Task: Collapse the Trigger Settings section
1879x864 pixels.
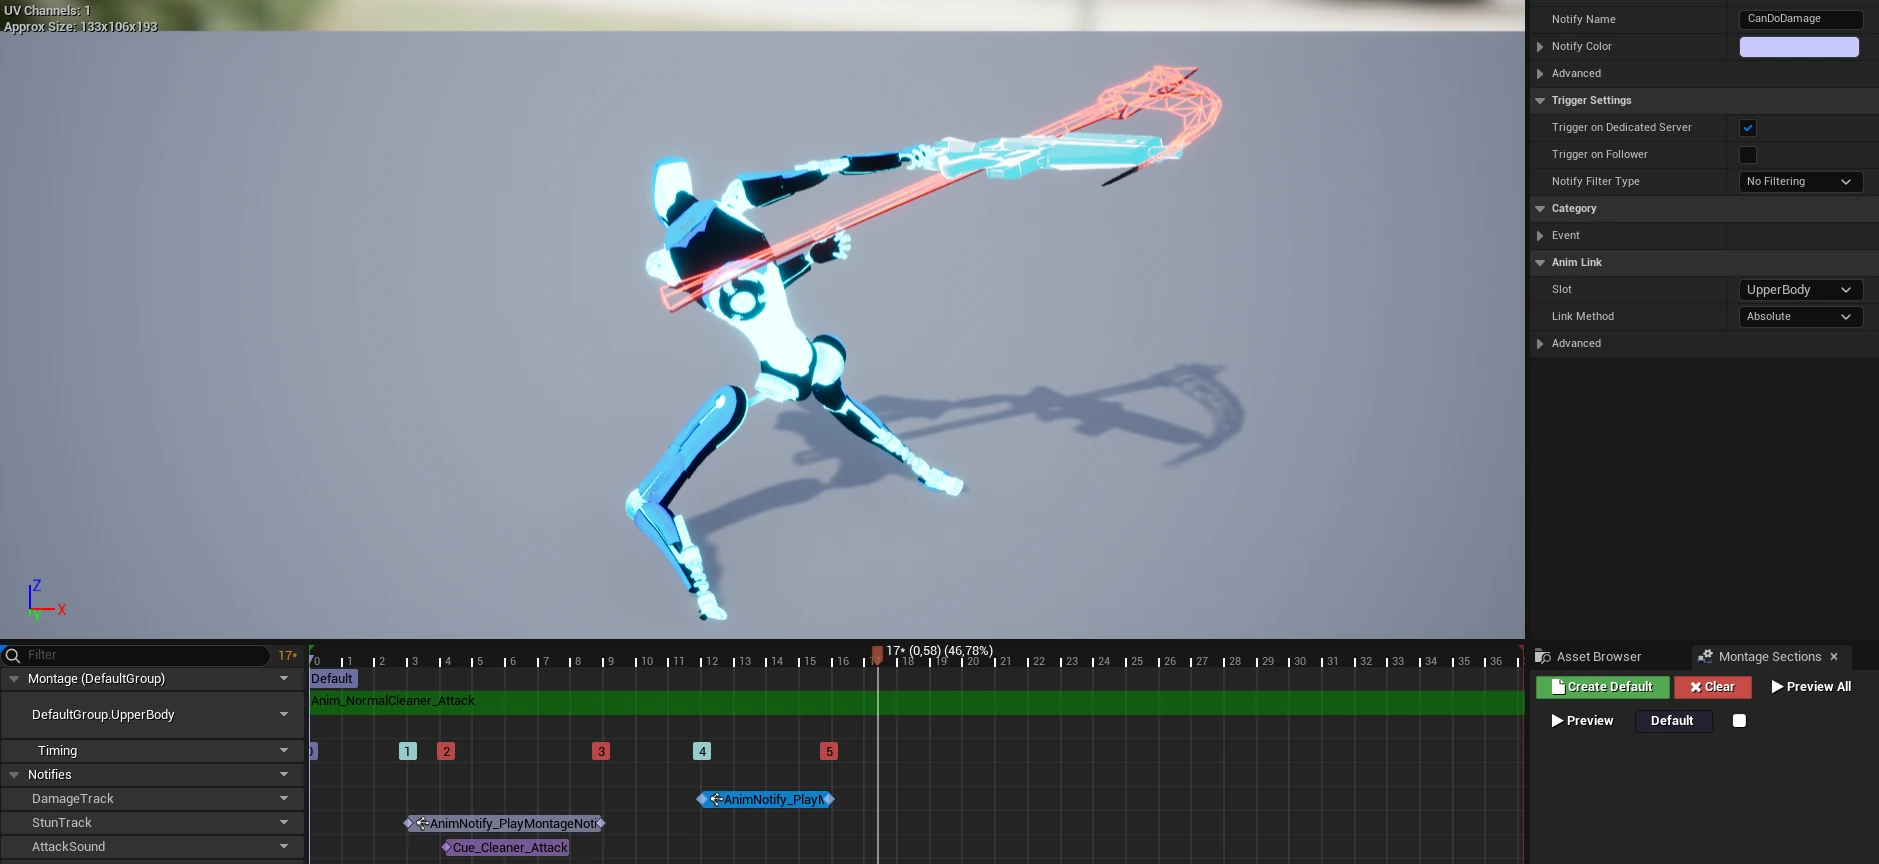Action: coord(1540,101)
